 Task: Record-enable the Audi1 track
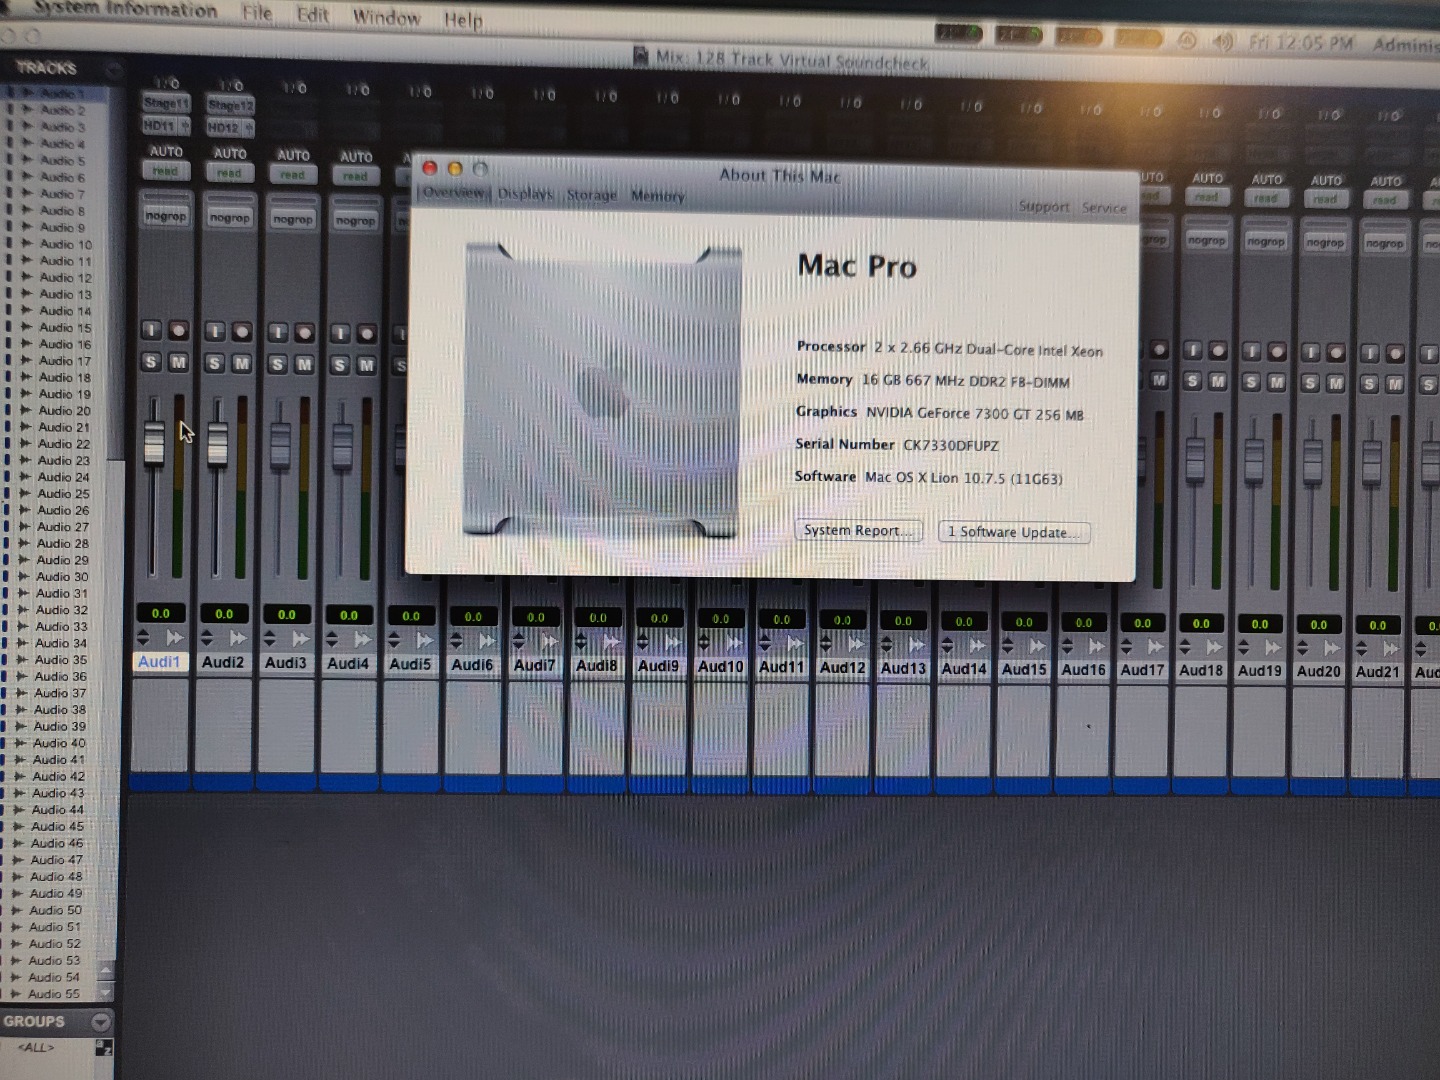(178, 331)
